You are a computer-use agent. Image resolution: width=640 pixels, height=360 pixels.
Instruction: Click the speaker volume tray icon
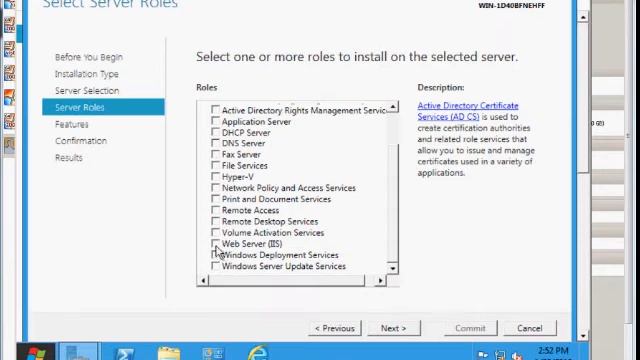click(517, 355)
